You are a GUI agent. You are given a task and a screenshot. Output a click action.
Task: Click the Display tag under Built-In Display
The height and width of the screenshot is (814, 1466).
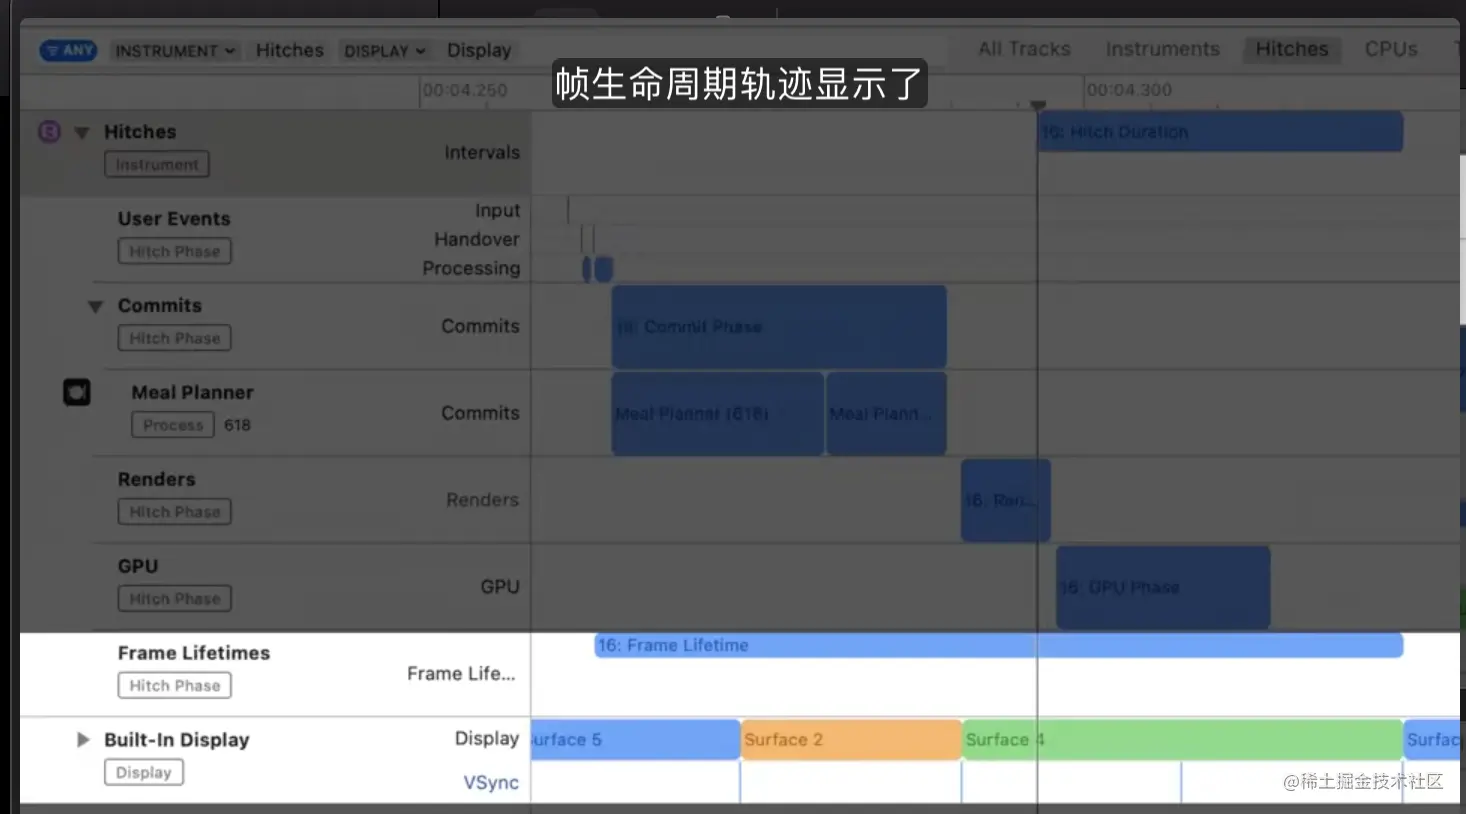pyautogui.click(x=144, y=773)
